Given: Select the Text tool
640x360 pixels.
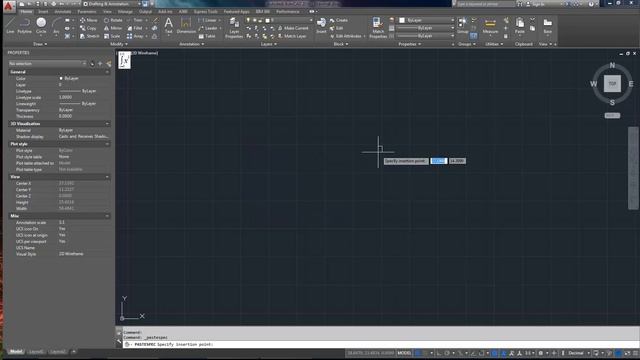Looking at the screenshot, I should pos(169,25).
